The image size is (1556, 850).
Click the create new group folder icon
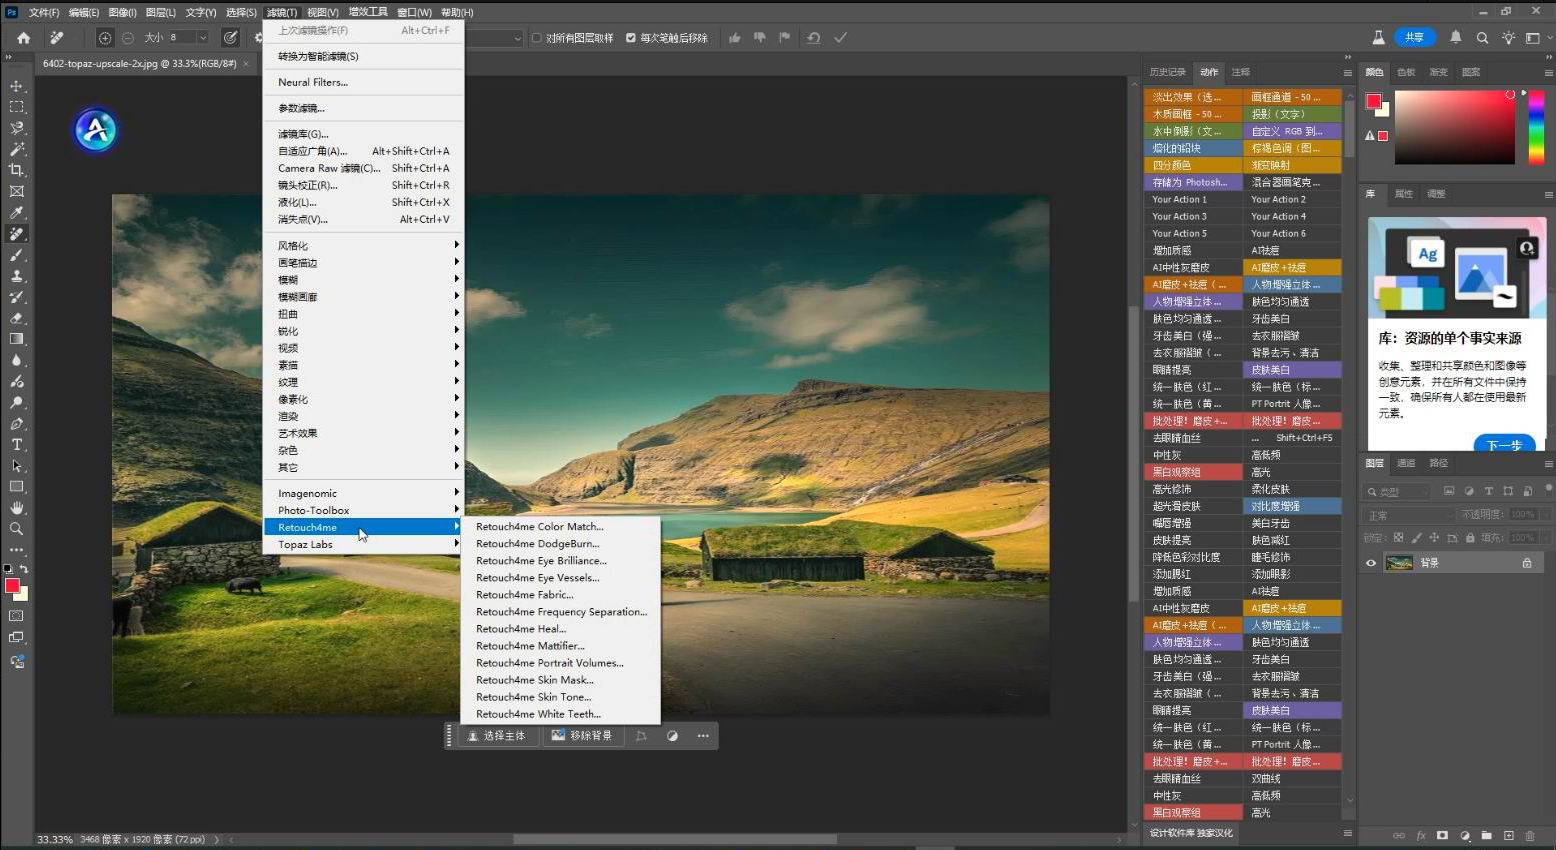(1486, 835)
